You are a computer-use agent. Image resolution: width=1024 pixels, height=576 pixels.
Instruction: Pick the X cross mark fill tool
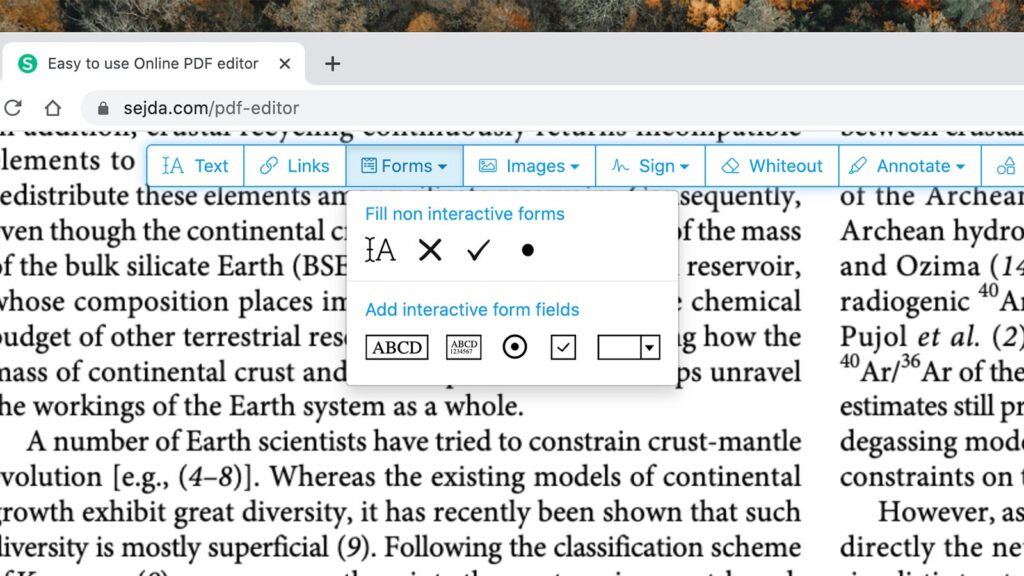pyautogui.click(x=430, y=250)
